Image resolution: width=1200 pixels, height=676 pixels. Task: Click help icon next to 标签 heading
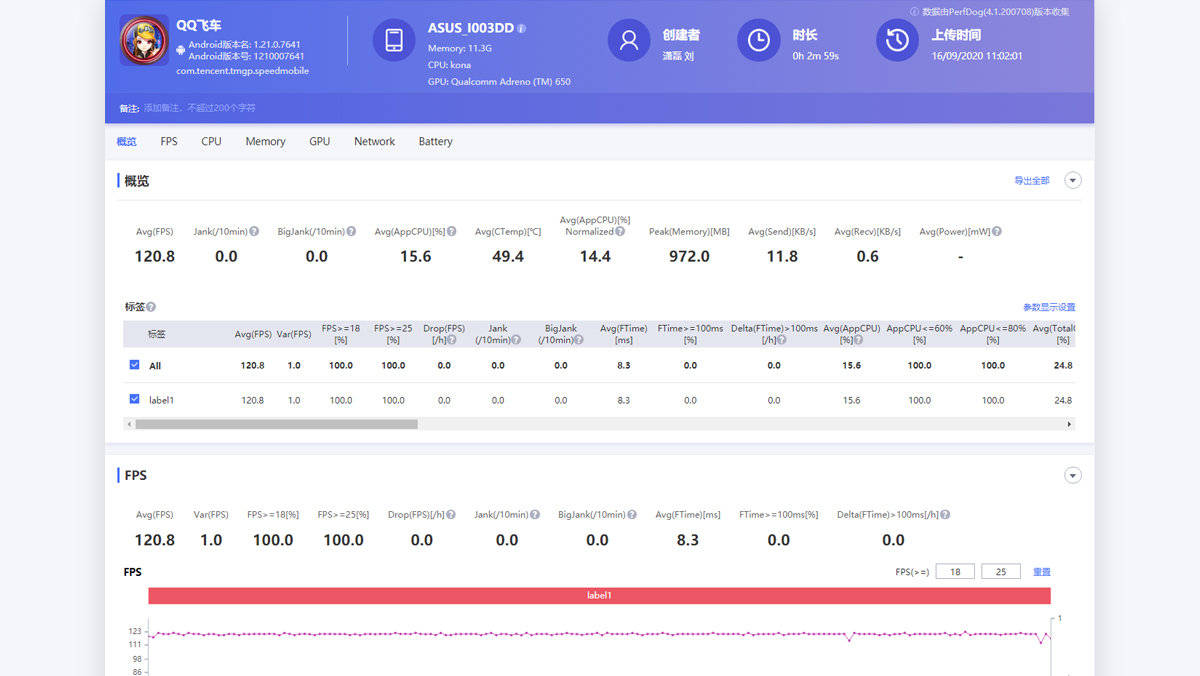tap(151, 307)
